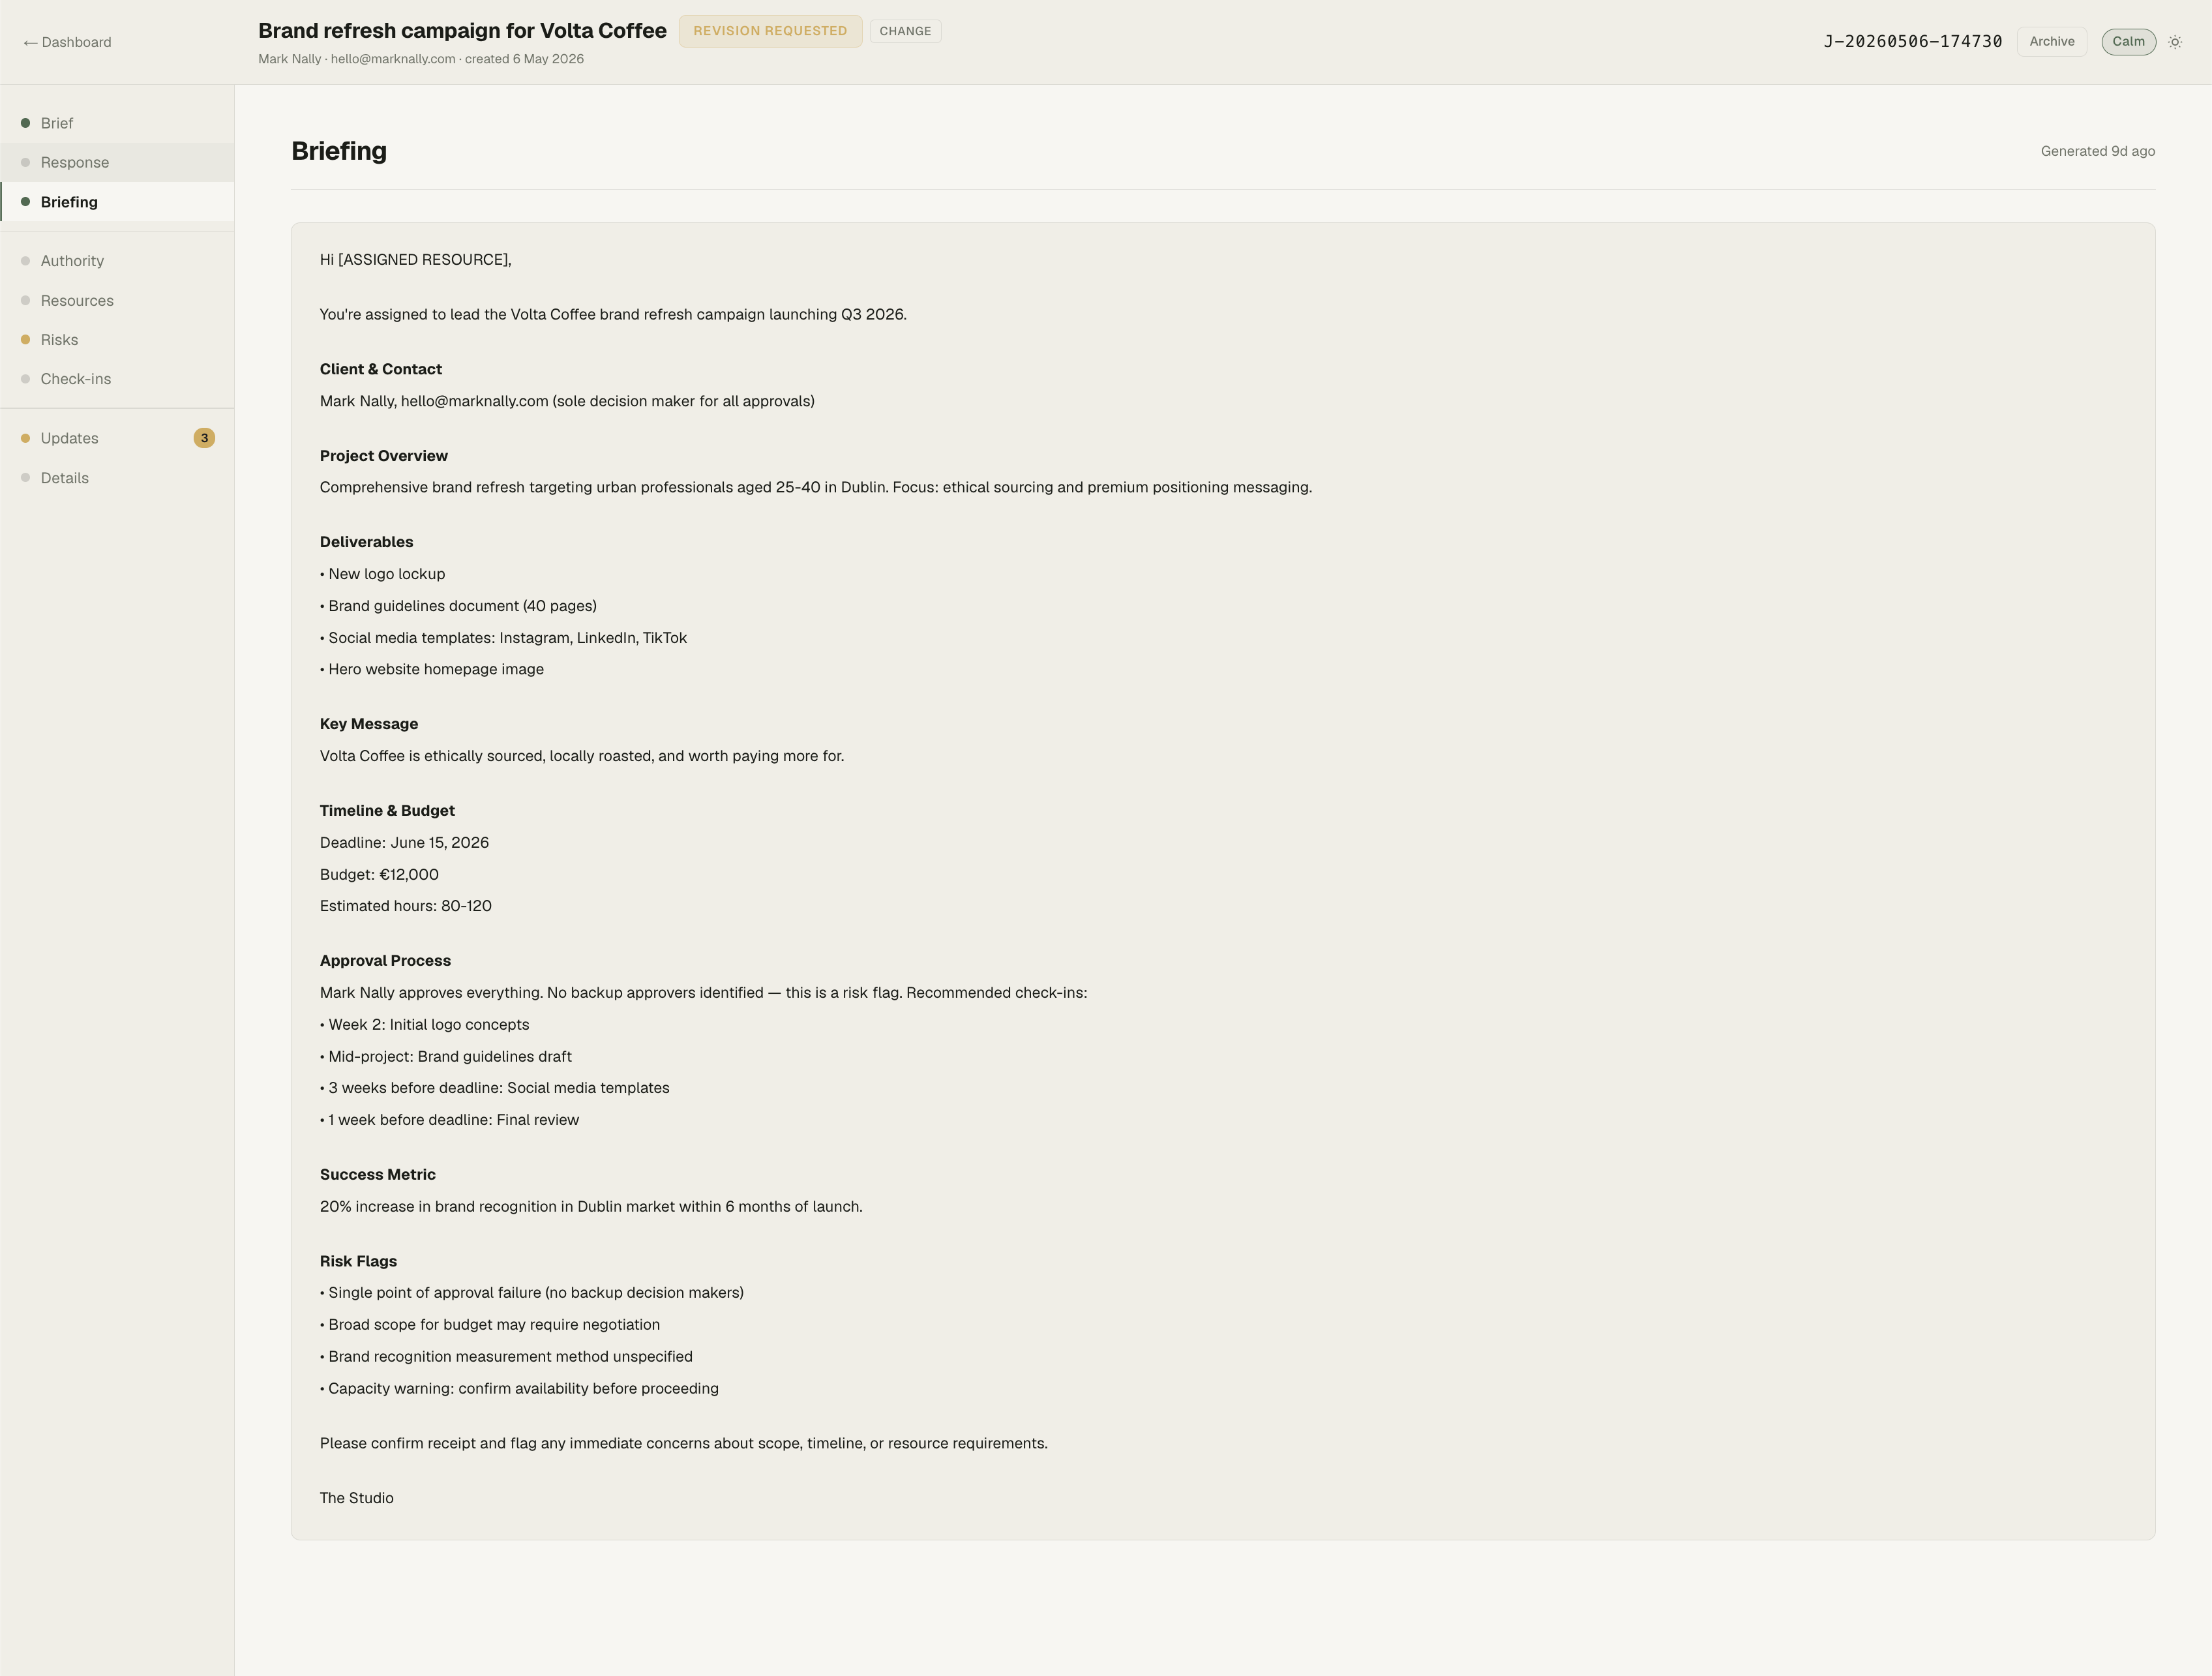Toggle the Calm mode pill
This screenshot has width=2212, height=1676.
point(2128,42)
